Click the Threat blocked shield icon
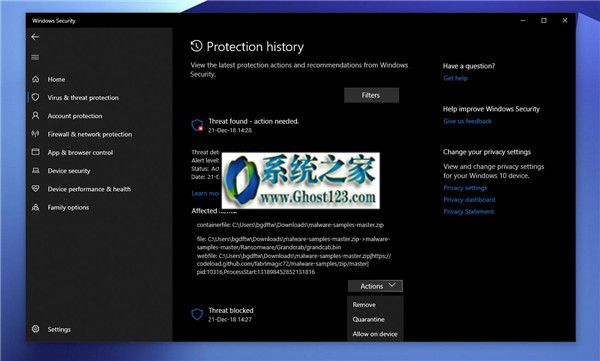The height and width of the screenshot is (361, 600). click(x=197, y=314)
